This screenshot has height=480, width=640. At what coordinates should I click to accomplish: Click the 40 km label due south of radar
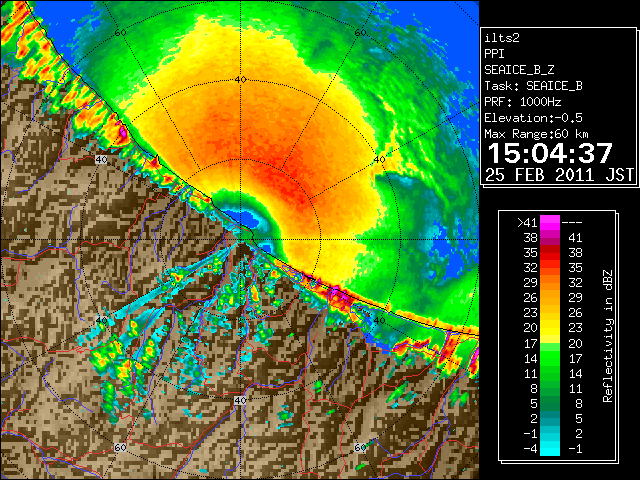coord(240,400)
